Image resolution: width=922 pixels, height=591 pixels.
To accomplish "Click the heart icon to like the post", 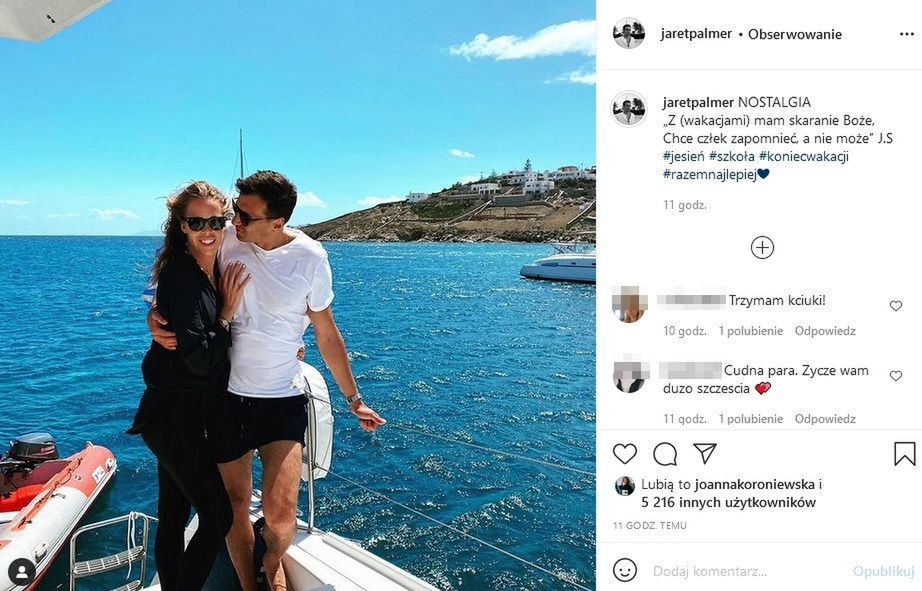I will (x=624, y=454).
